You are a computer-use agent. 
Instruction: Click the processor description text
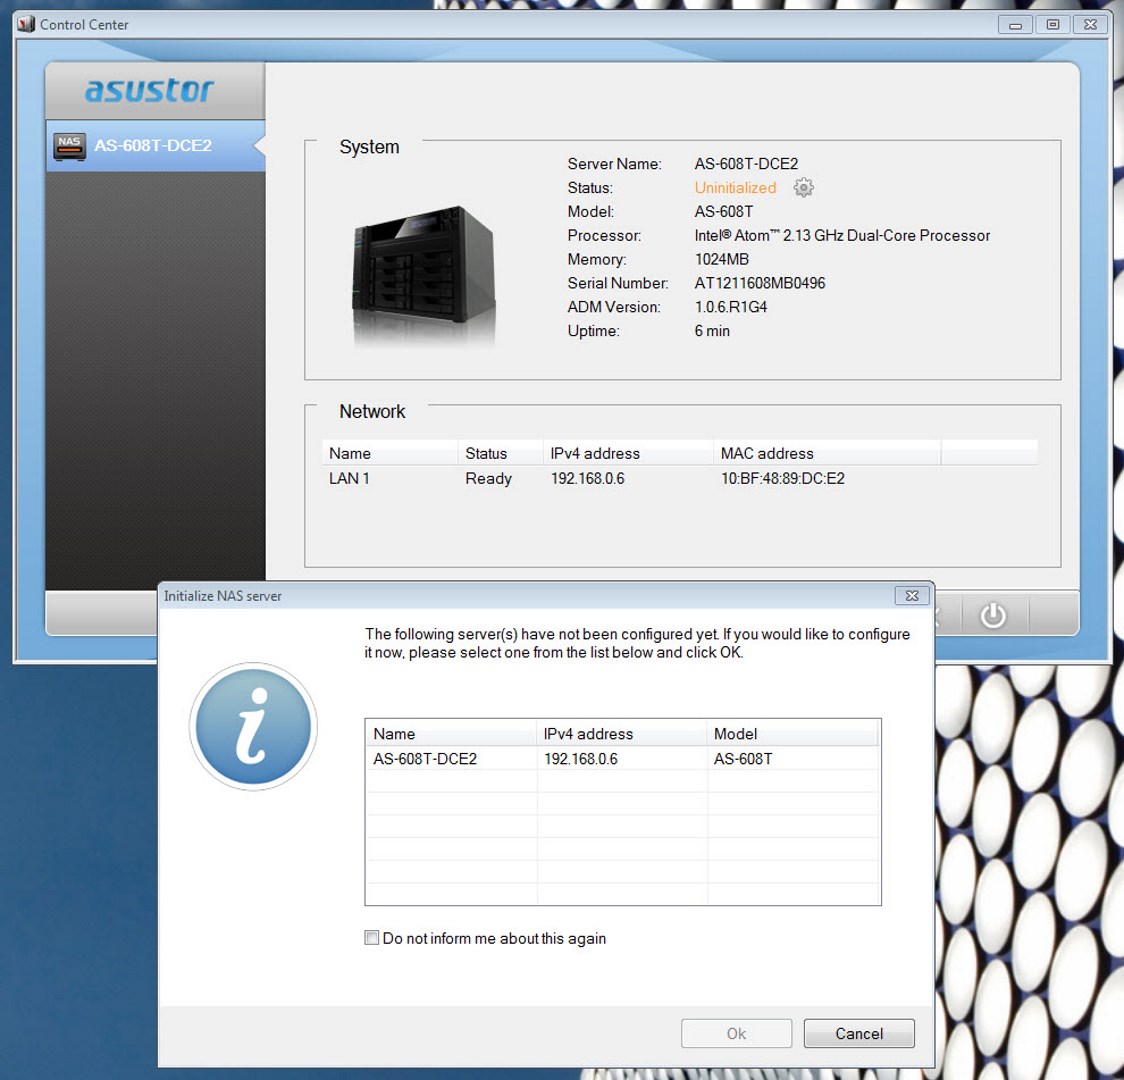842,235
